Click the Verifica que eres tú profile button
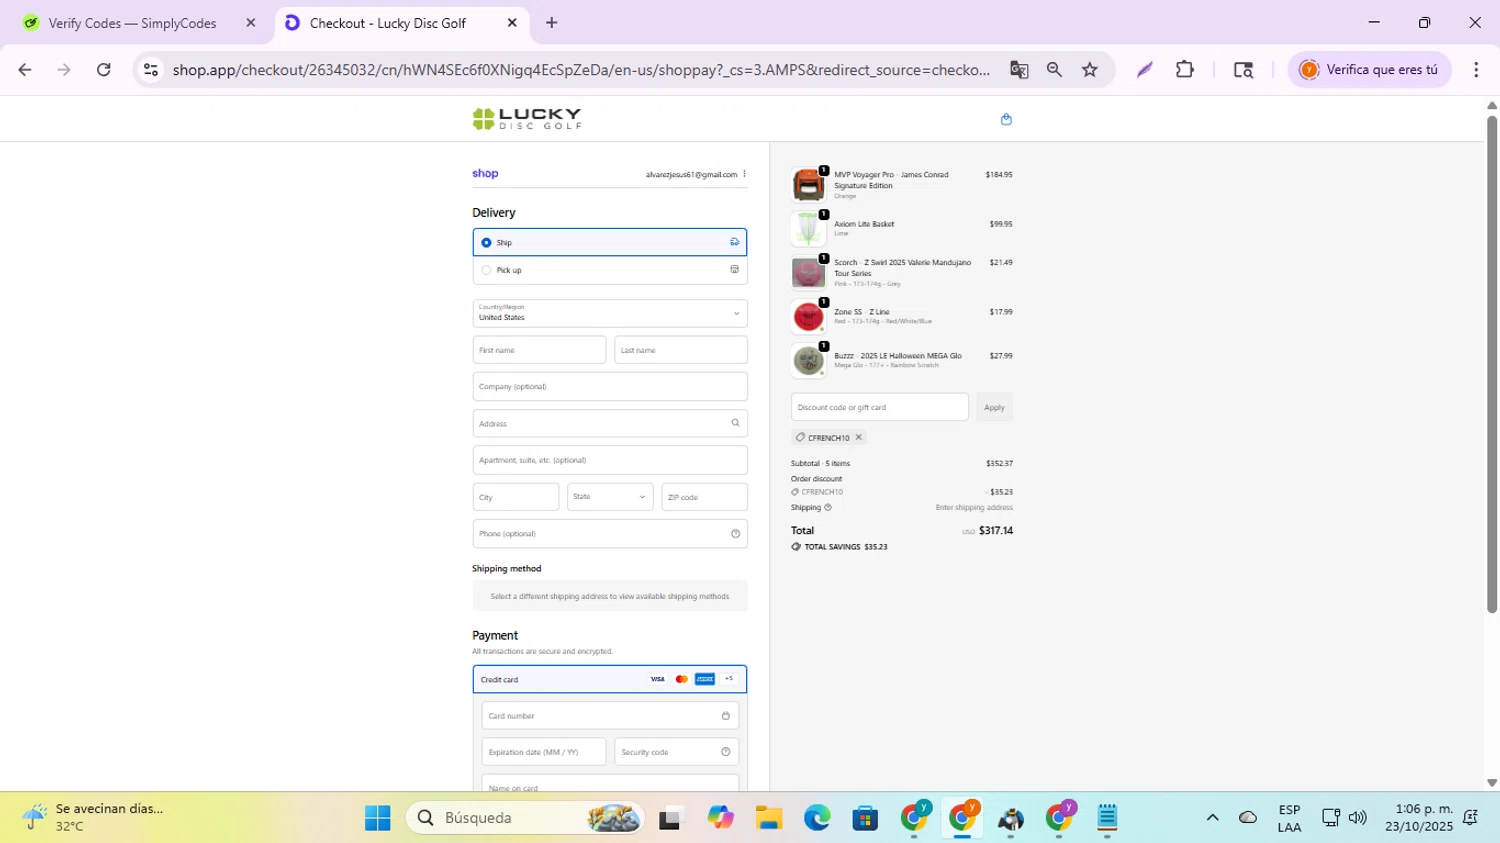 coord(1369,70)
